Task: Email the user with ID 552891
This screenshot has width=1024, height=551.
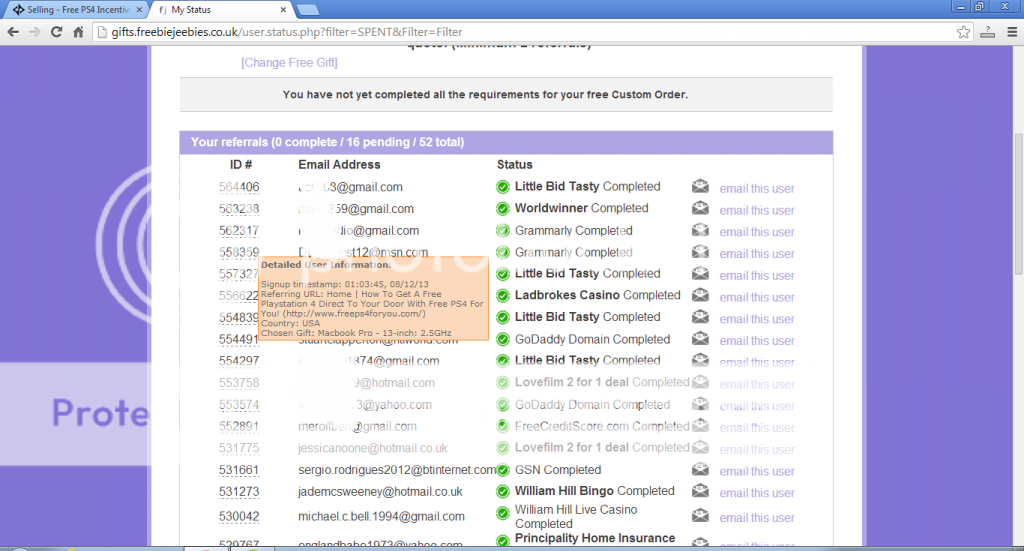Action: [757, 428]
